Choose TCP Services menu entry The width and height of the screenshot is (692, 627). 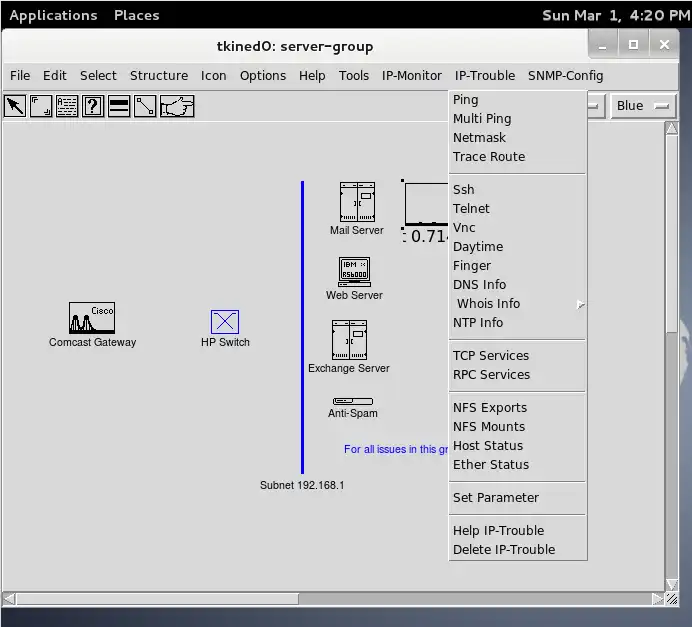pos(518,356)
